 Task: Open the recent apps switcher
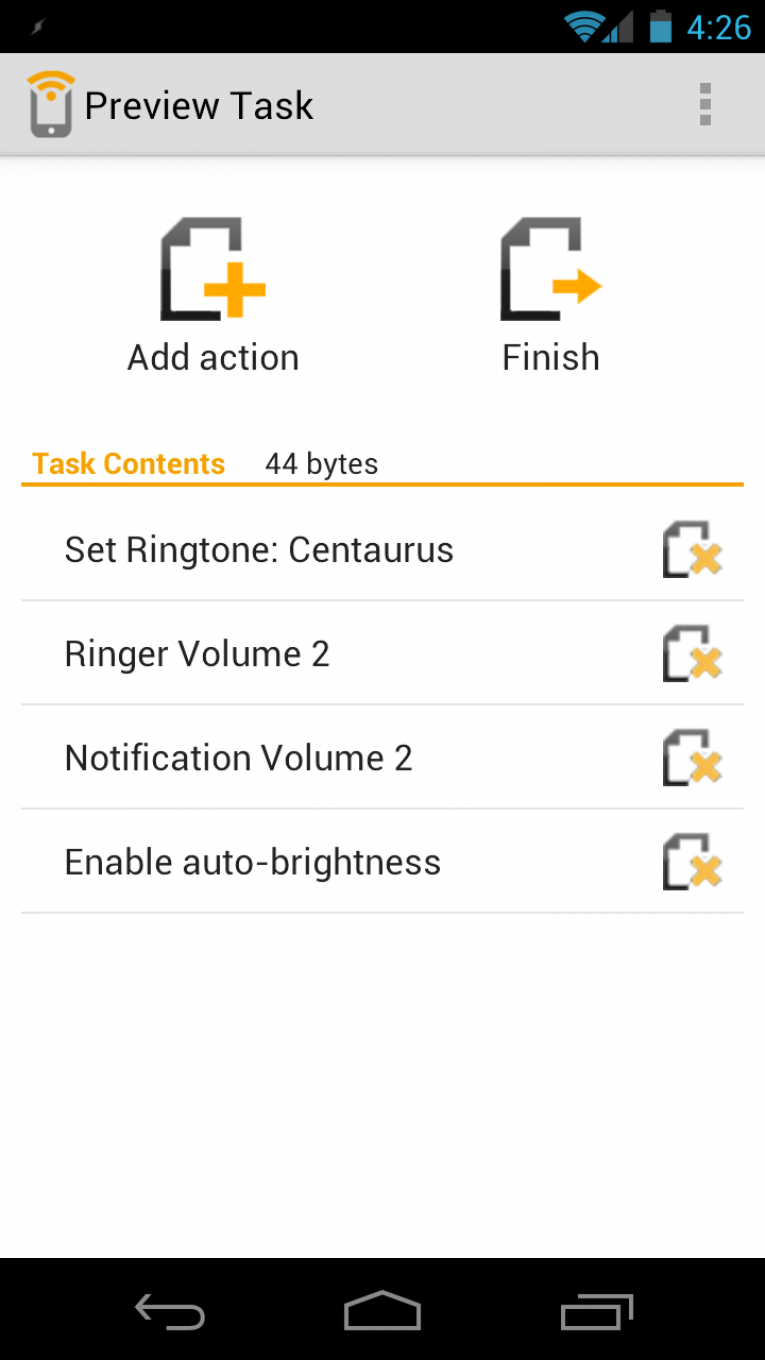pyautogui.click(x=597, y=1310)
